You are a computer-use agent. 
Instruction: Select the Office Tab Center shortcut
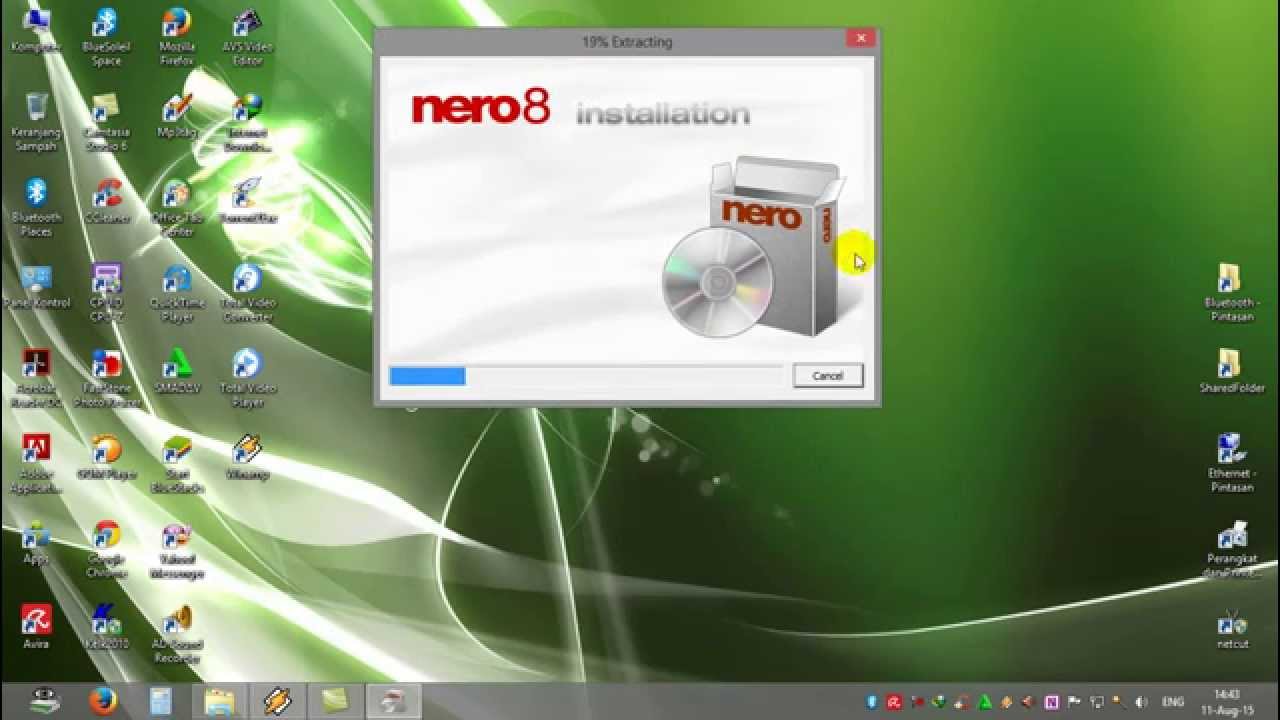[x=177, y=208]
